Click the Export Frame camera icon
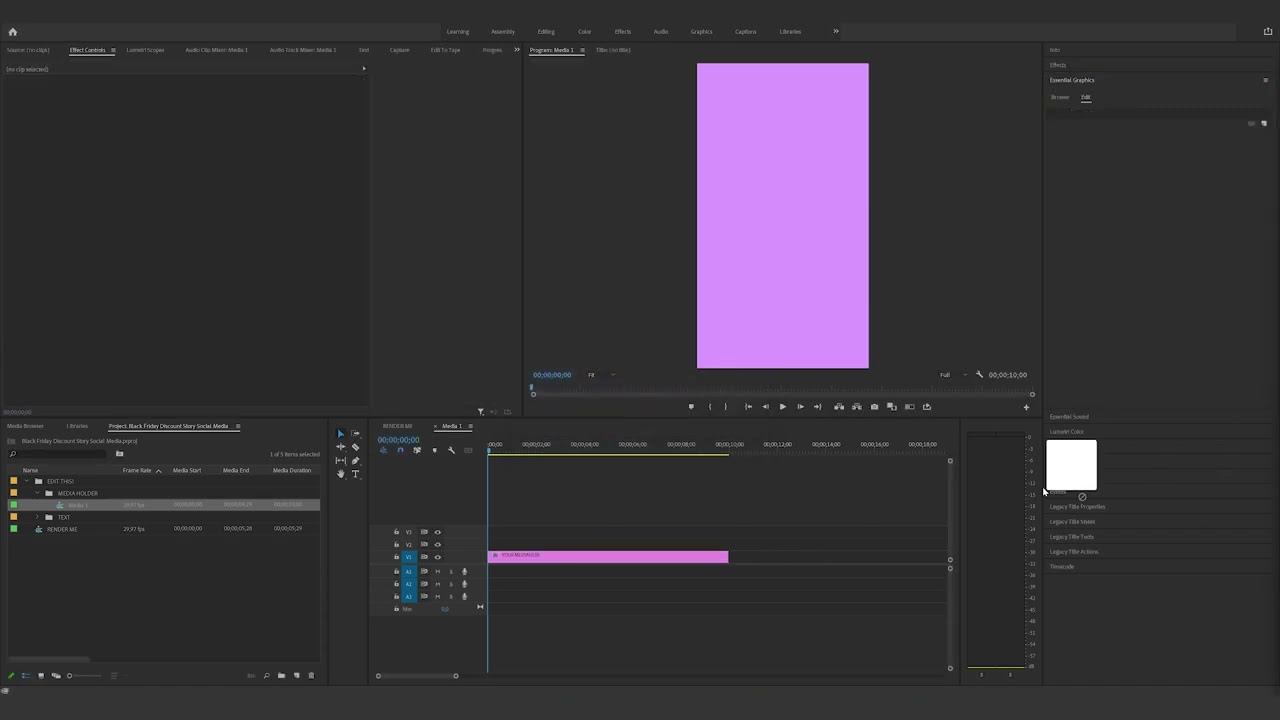 [874, 407]
